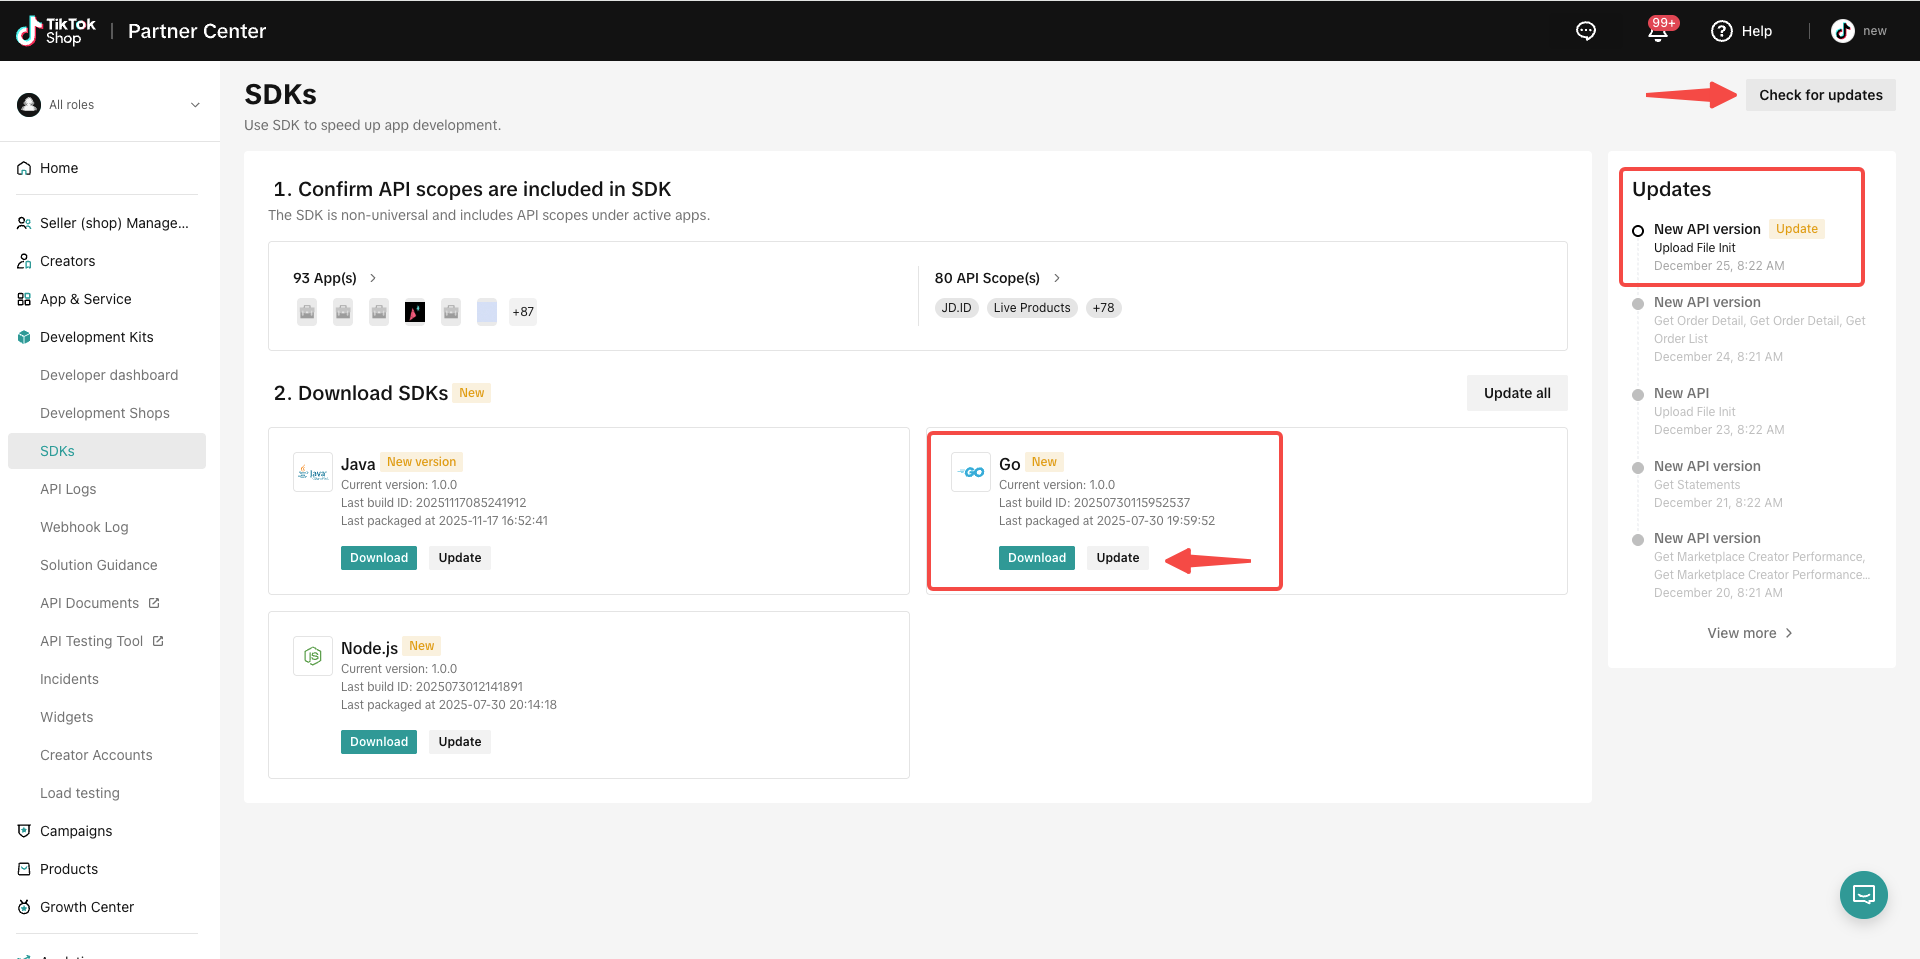This screenshot has height=959, width=1920.
Task: Expand the 93 App(s) chevron
Action: pyautogui.click(x=373, y=278)
